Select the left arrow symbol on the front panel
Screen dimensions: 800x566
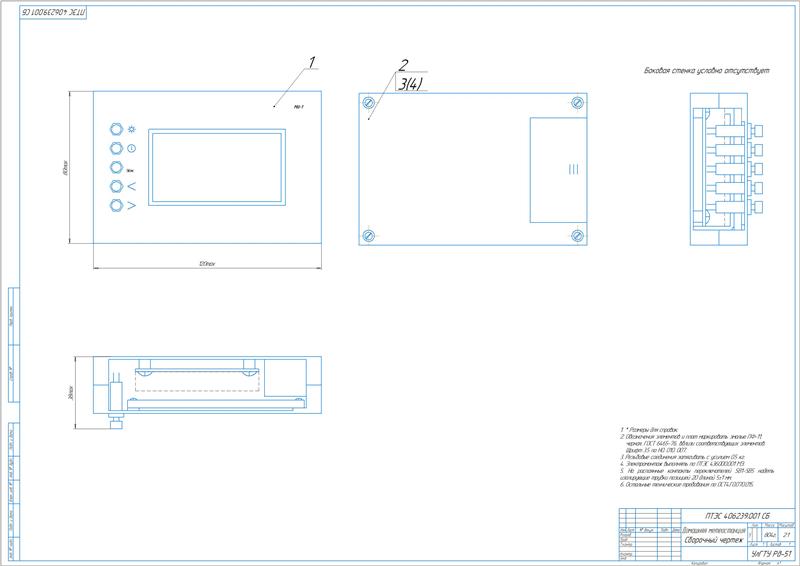click(132, 186)
